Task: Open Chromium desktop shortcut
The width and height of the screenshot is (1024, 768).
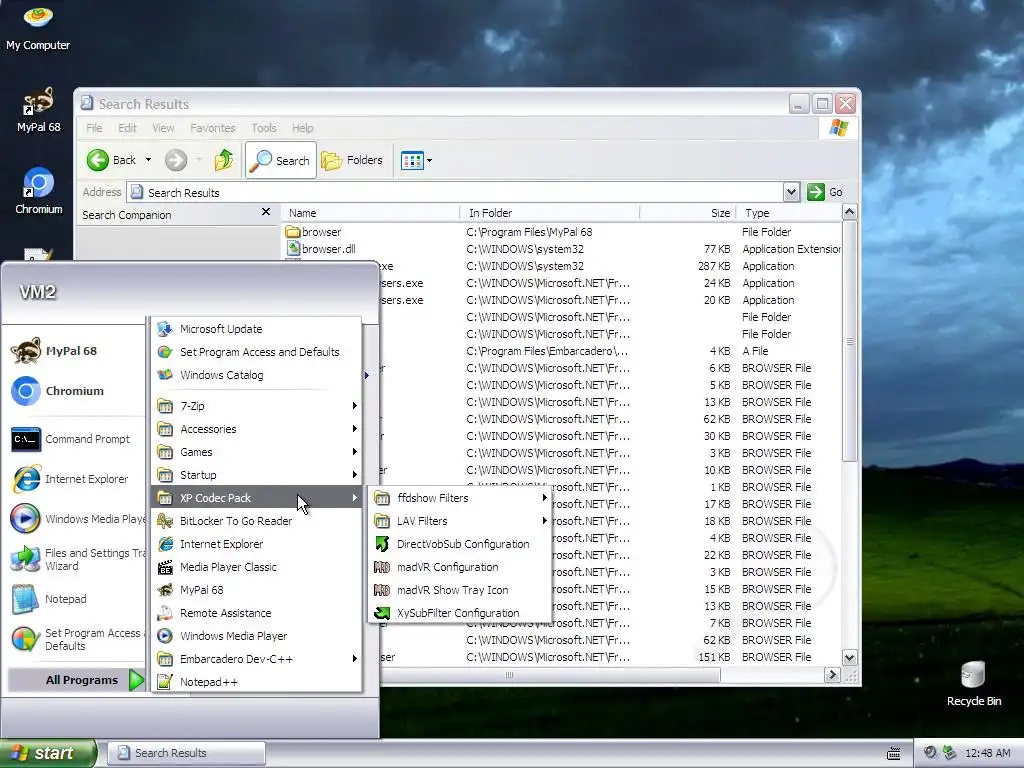Action: 39,191
